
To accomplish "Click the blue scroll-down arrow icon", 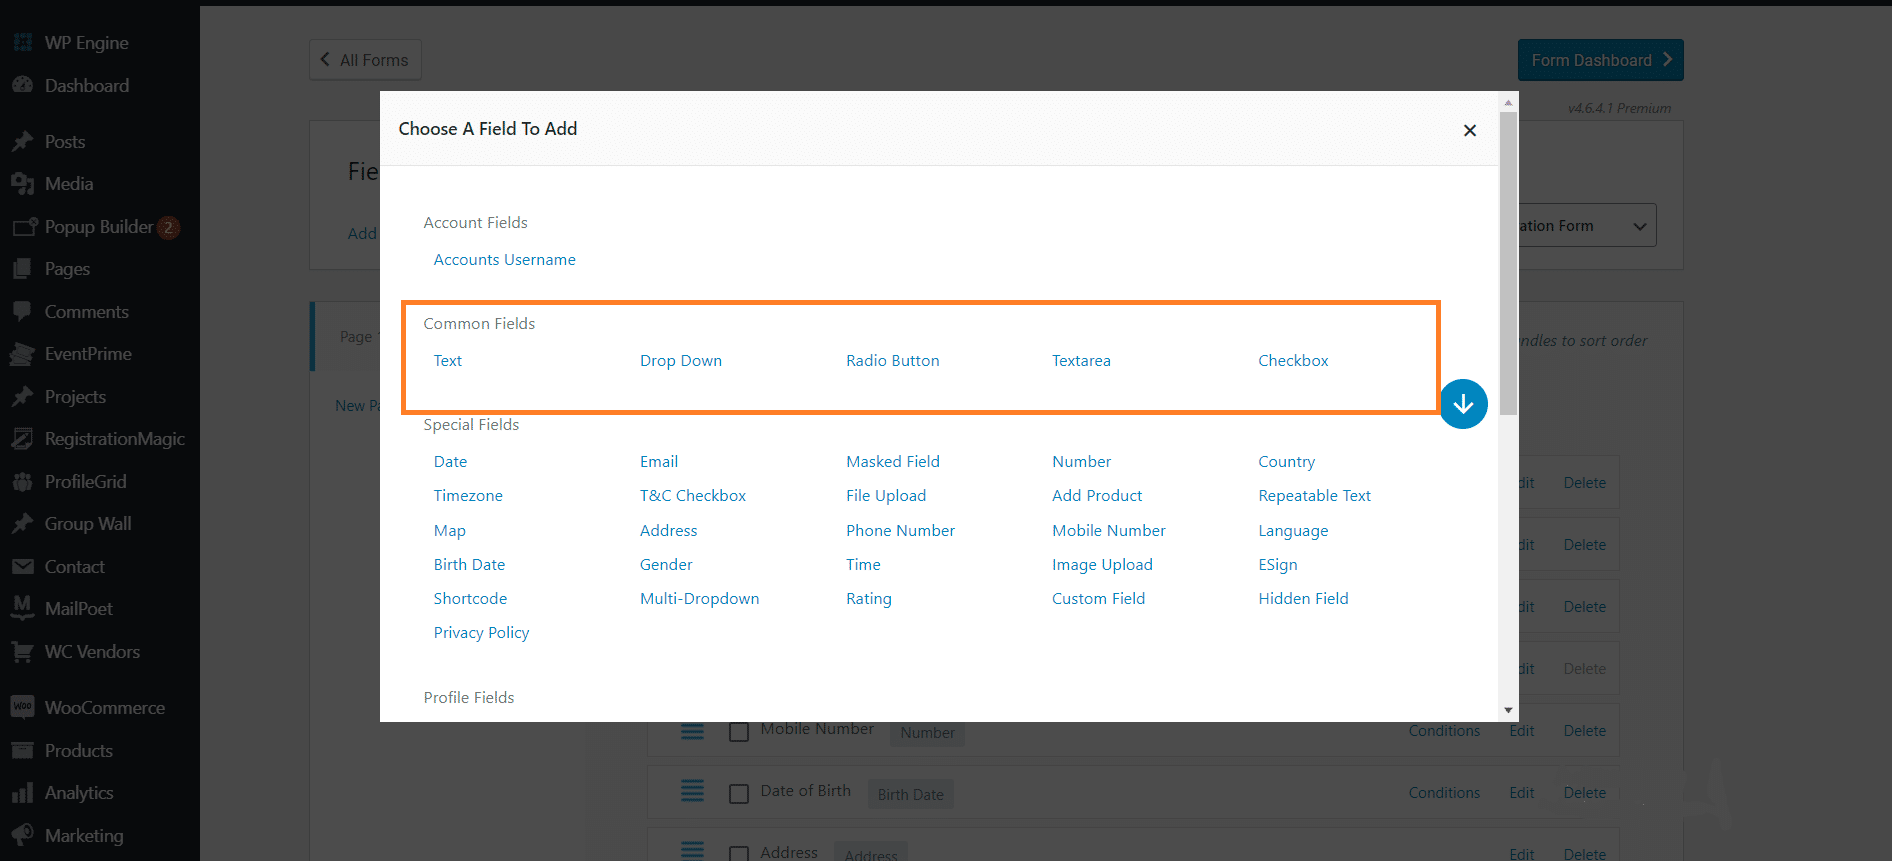I will point(1463,404).
